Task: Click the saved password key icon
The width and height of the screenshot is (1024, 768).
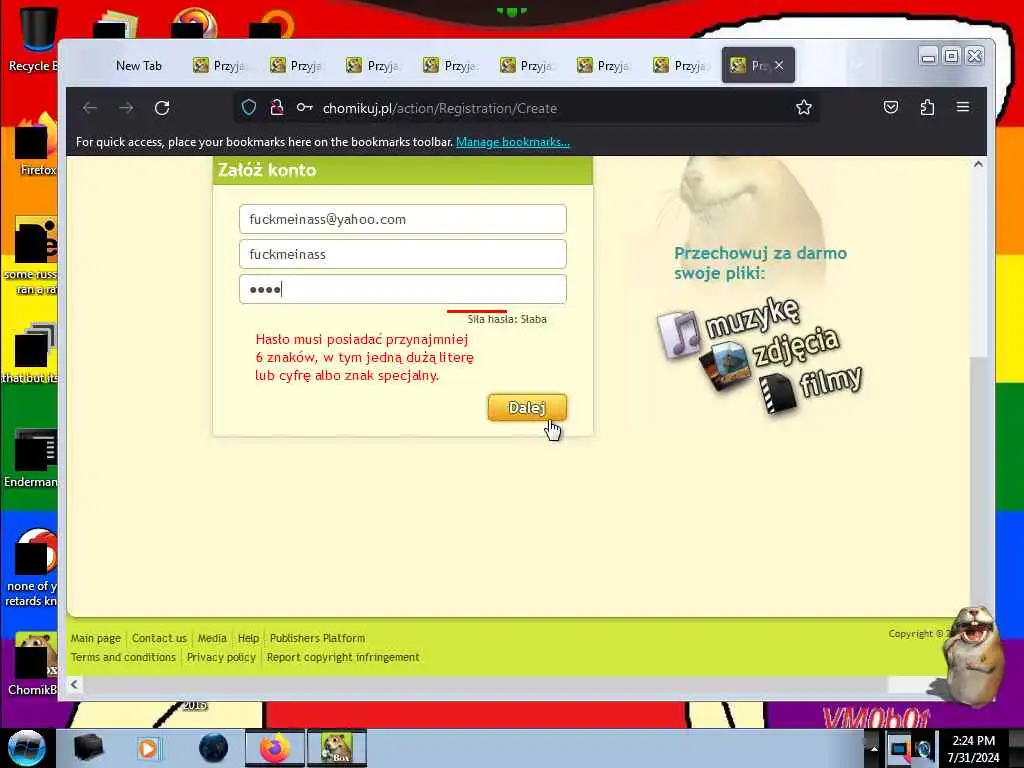Action: point(304,108)
